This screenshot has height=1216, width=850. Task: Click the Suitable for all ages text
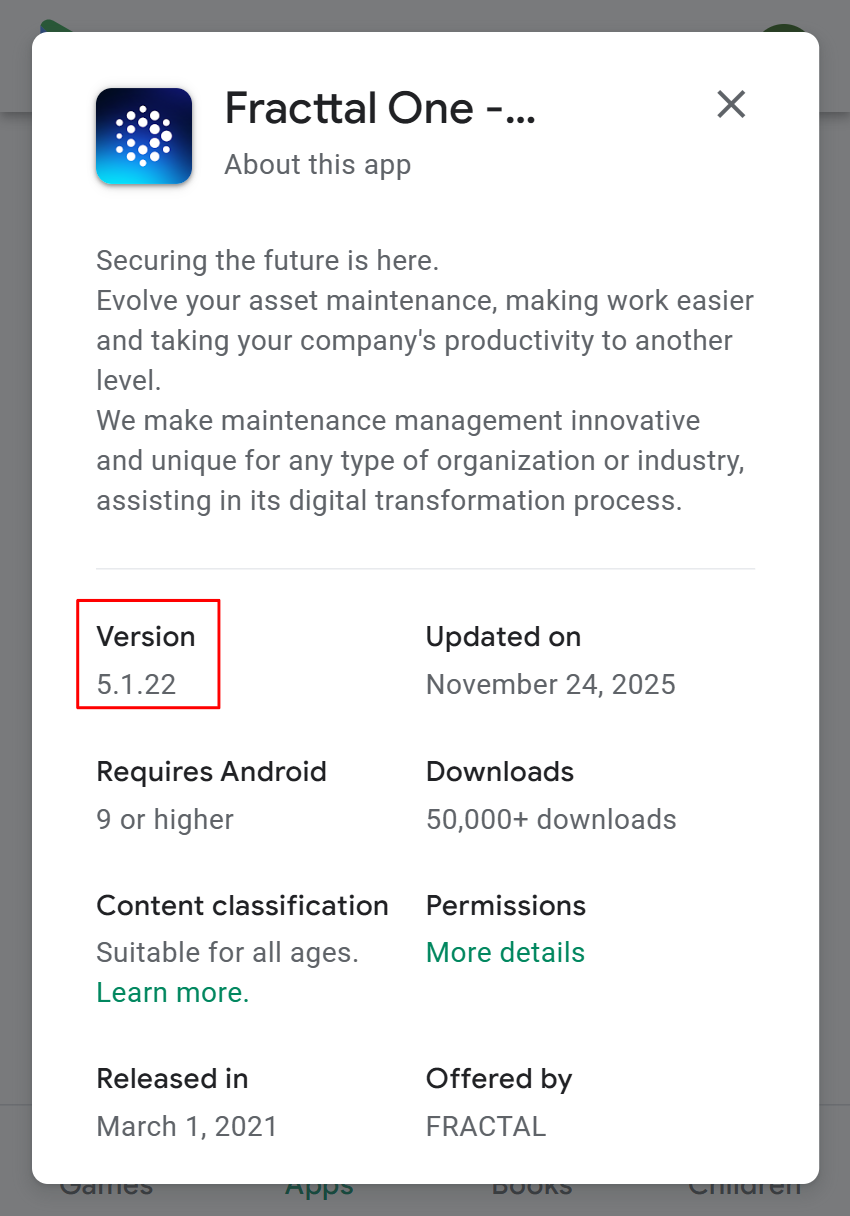[227, 952]
